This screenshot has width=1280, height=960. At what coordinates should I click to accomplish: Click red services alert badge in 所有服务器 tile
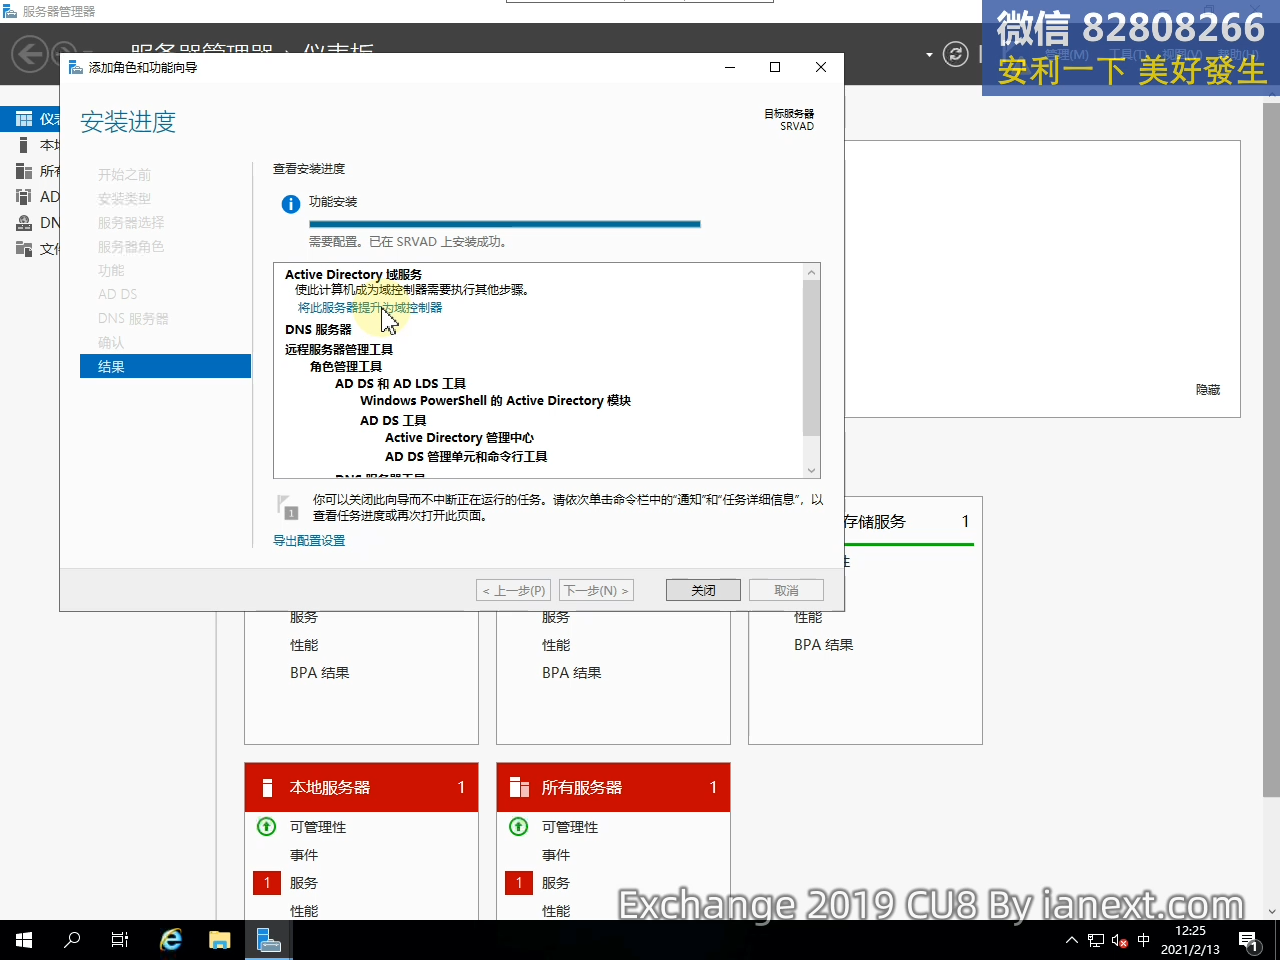tap(519, 883)
